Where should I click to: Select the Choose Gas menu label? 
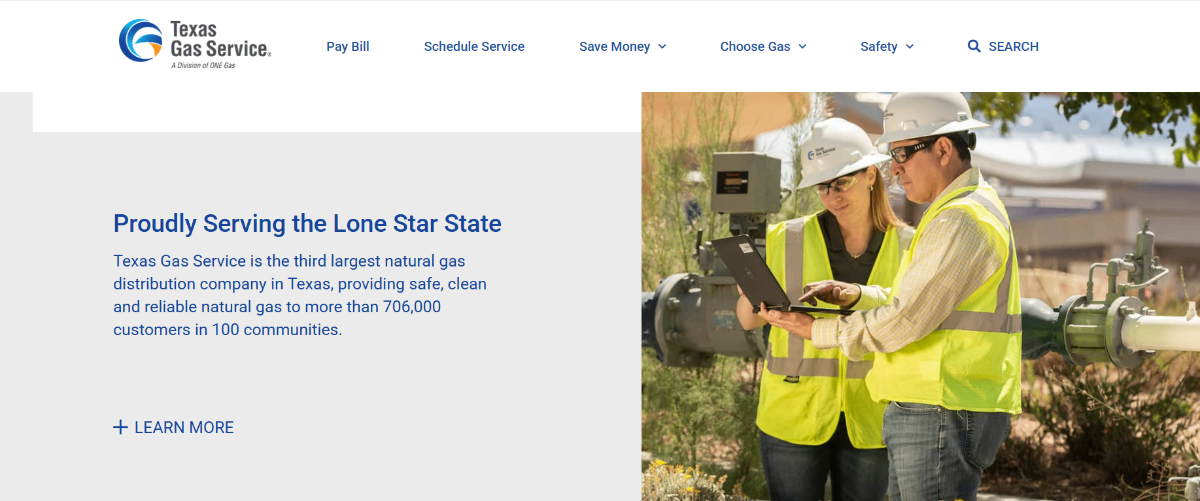(755, 47)
